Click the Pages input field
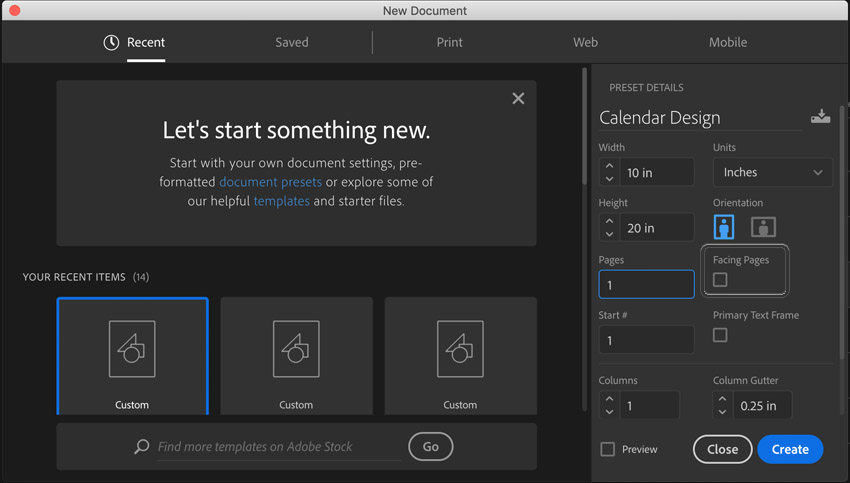The height and width of the screenshot is (483, 850). point(646,285)
